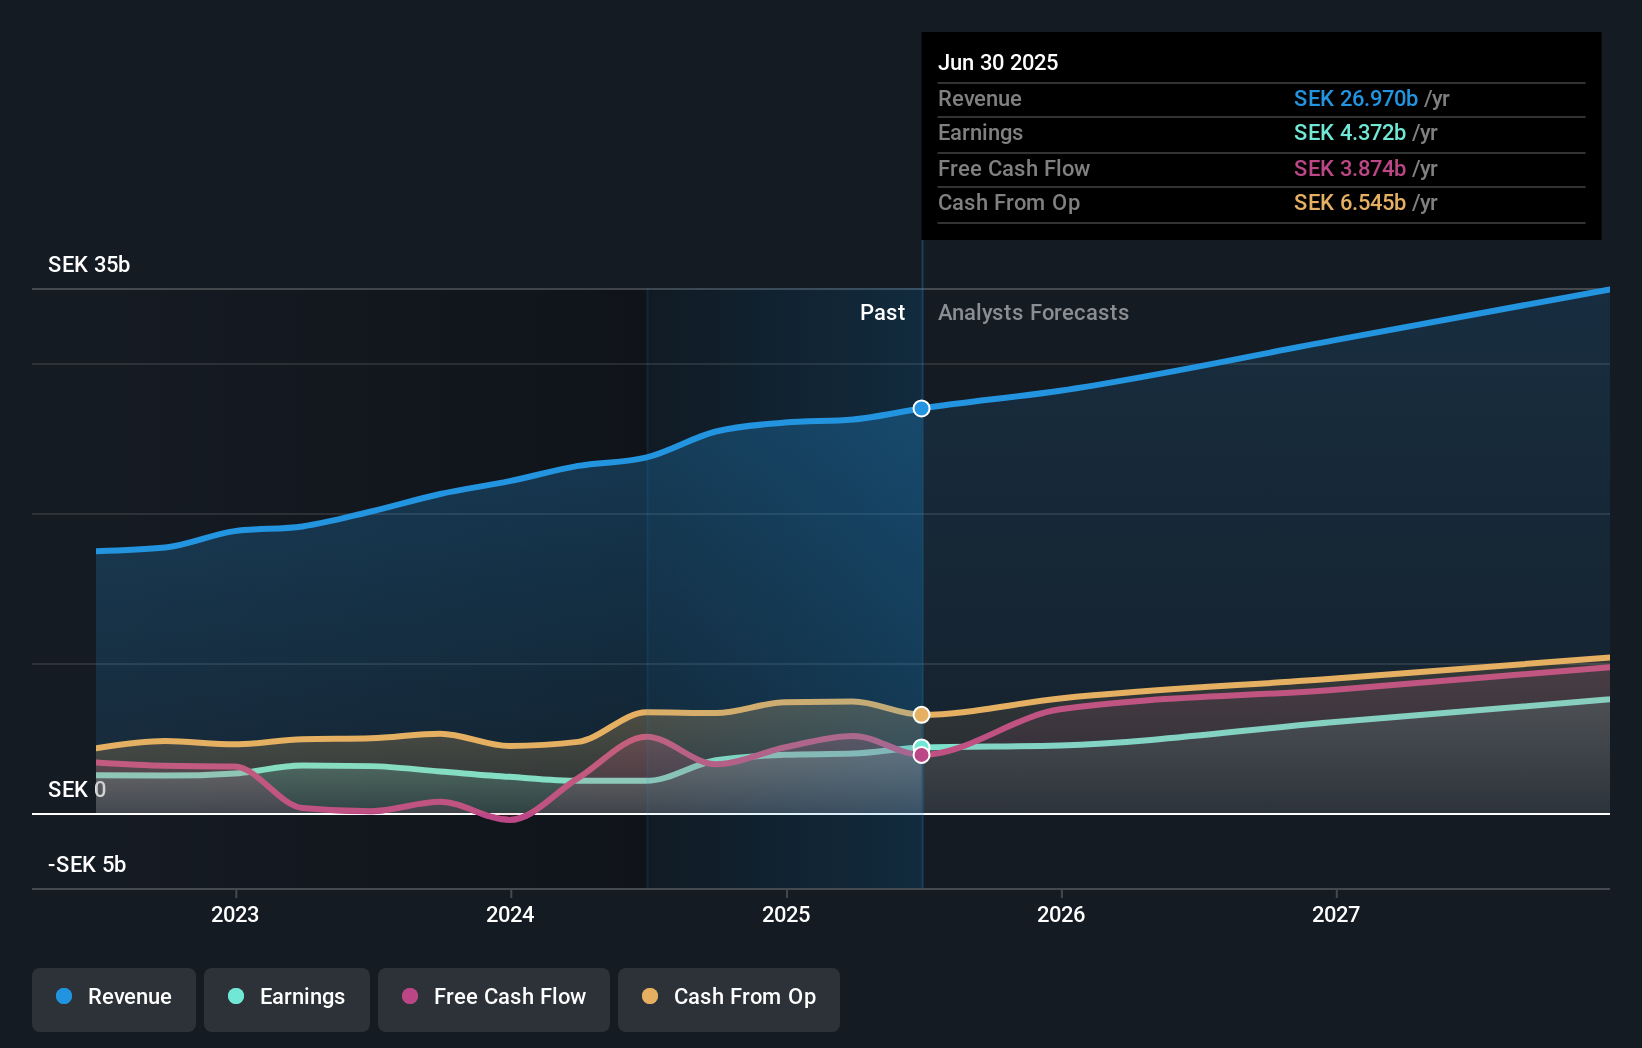Image resolution: width=1642 pixels, height=1048 pixels.
Task: Expand the Analysts Forecasts region
Action: 1033,312
